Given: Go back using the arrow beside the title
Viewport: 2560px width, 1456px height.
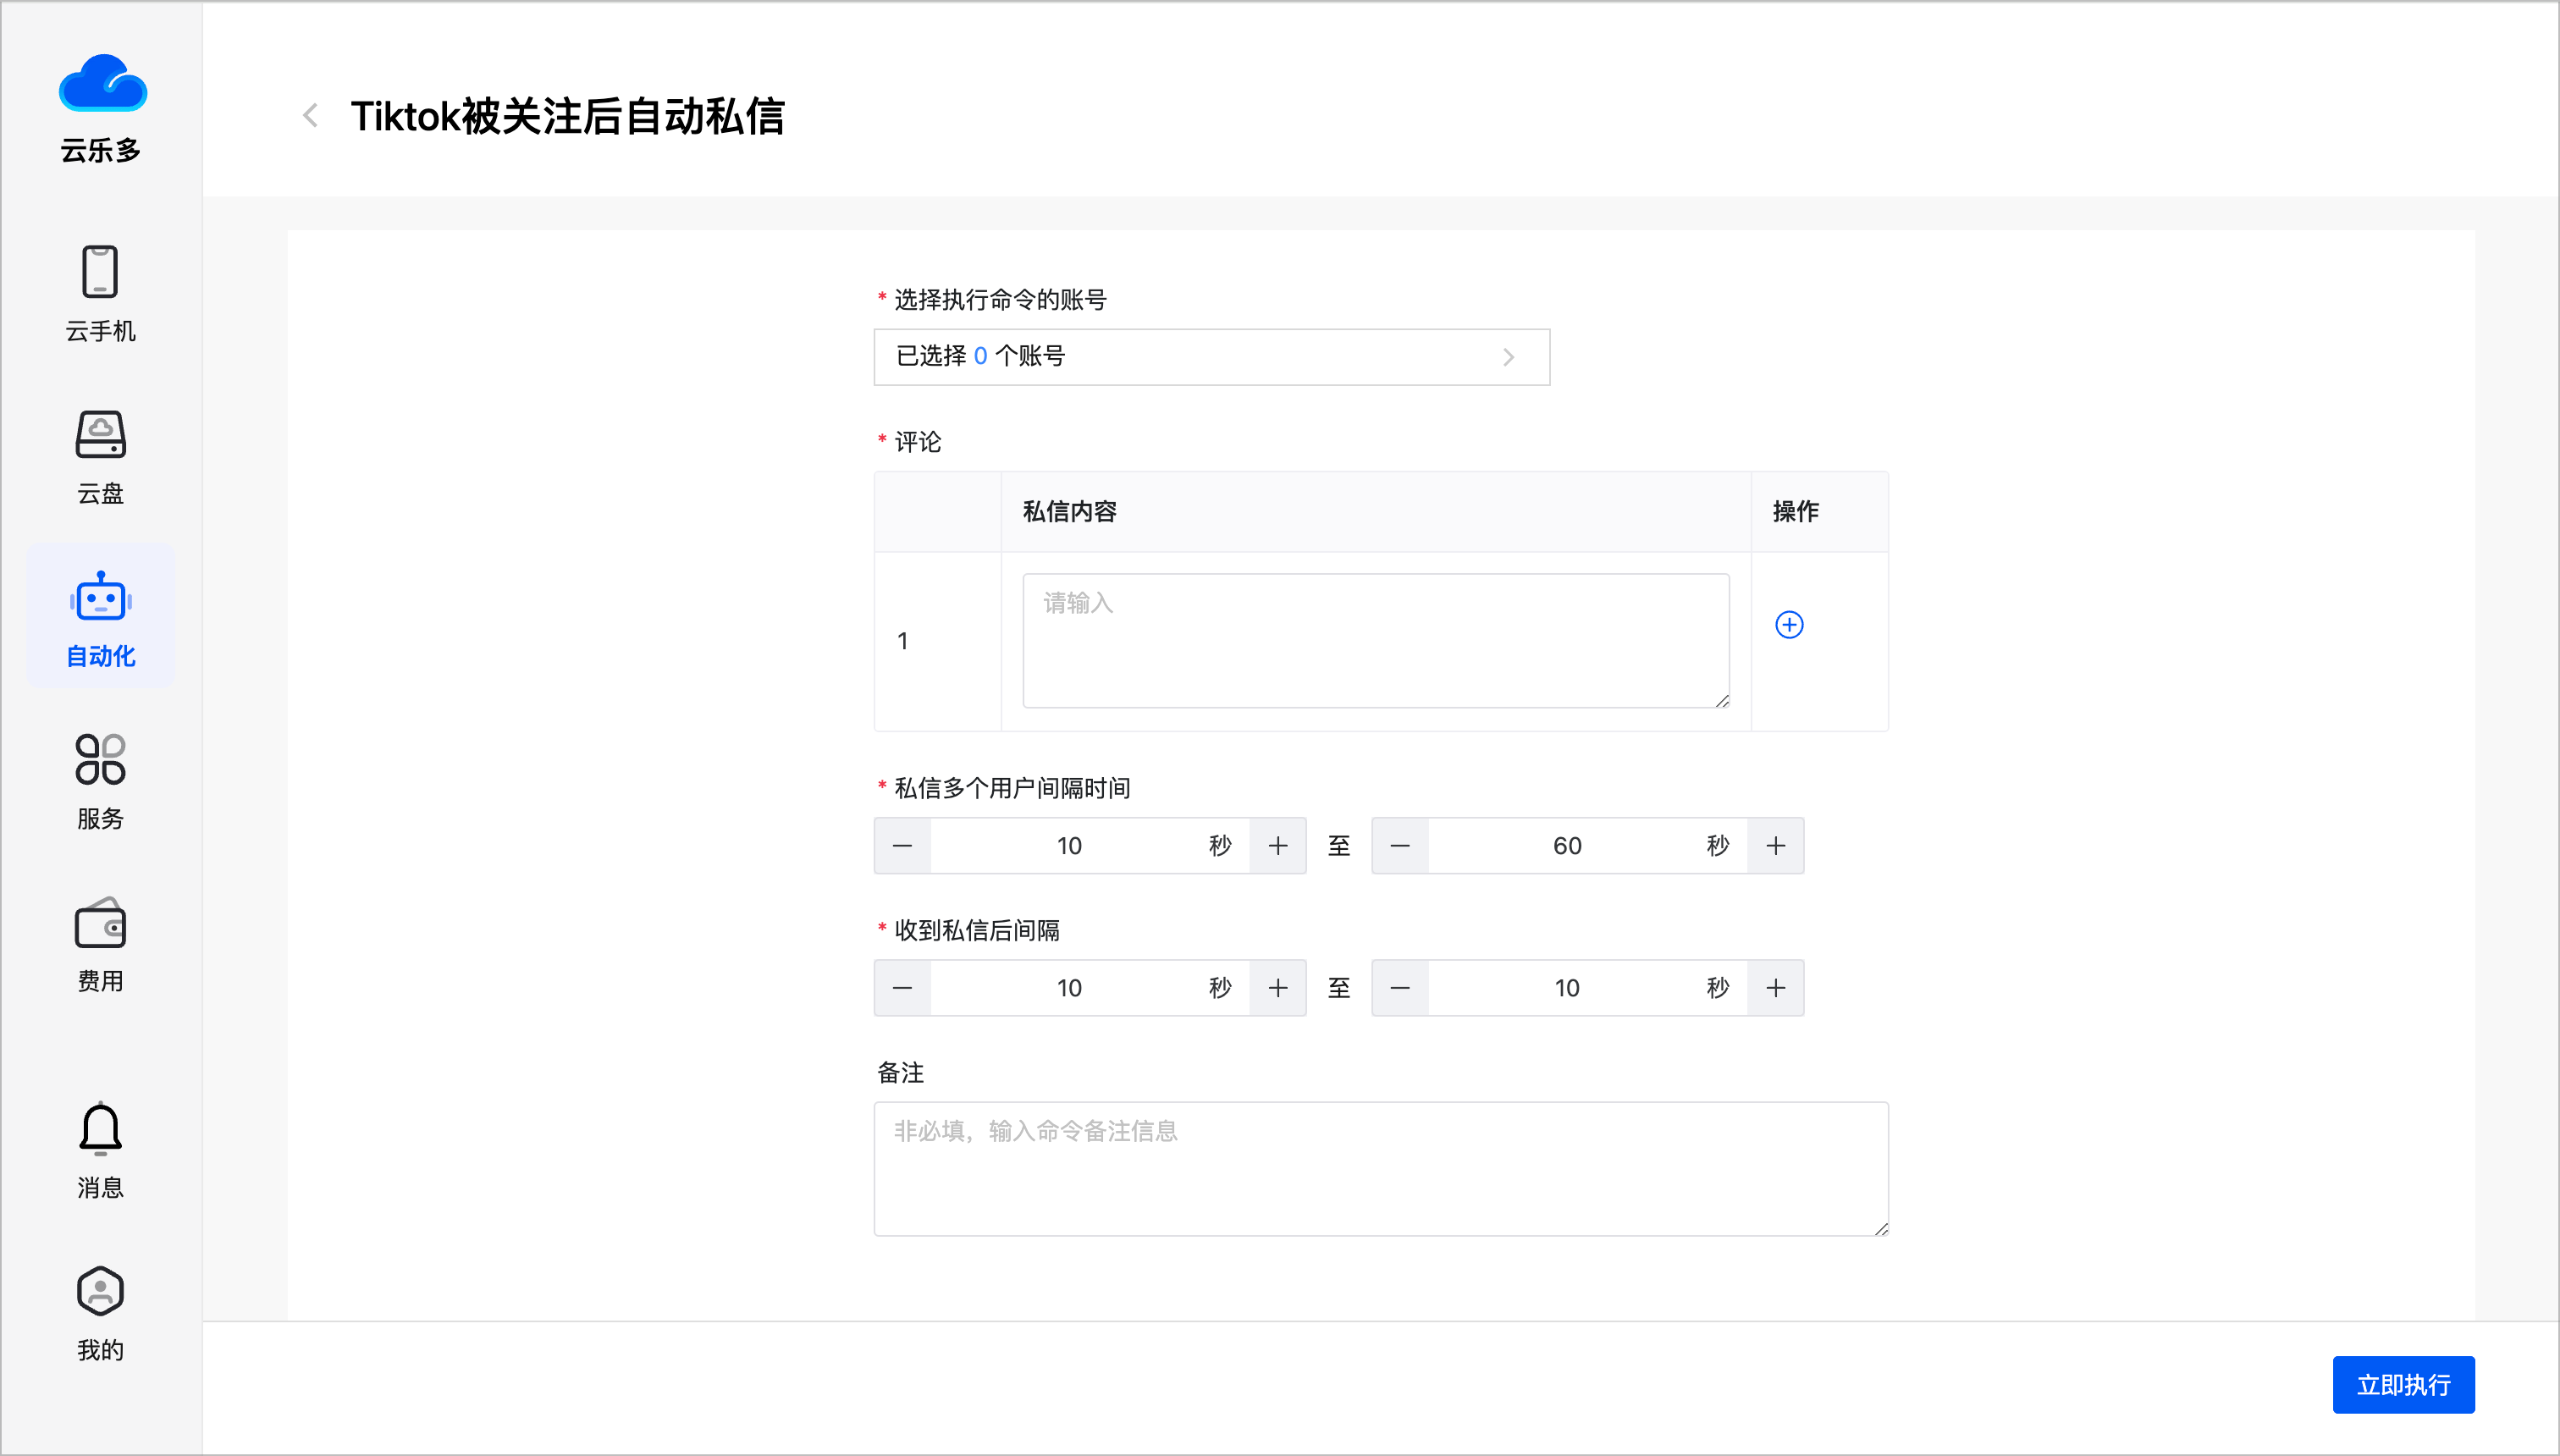Looking at the screenshot, I should [311, 116].
